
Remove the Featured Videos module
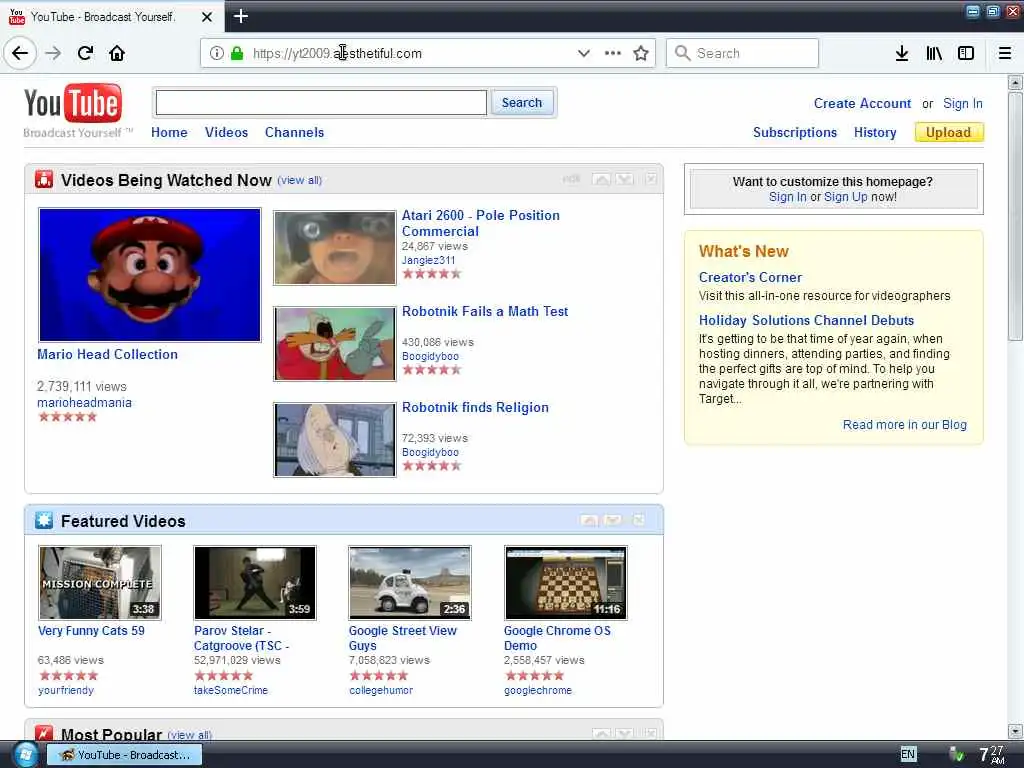(639, 520)
